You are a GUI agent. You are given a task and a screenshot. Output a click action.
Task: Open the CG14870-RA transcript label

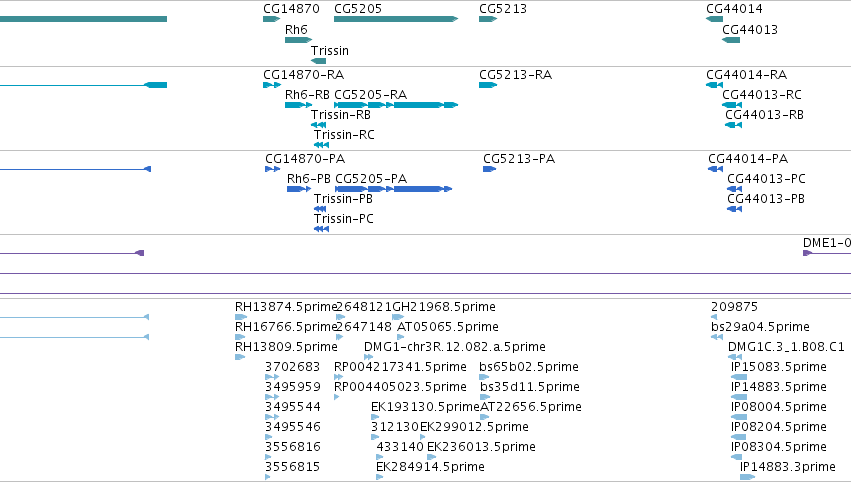304,75
